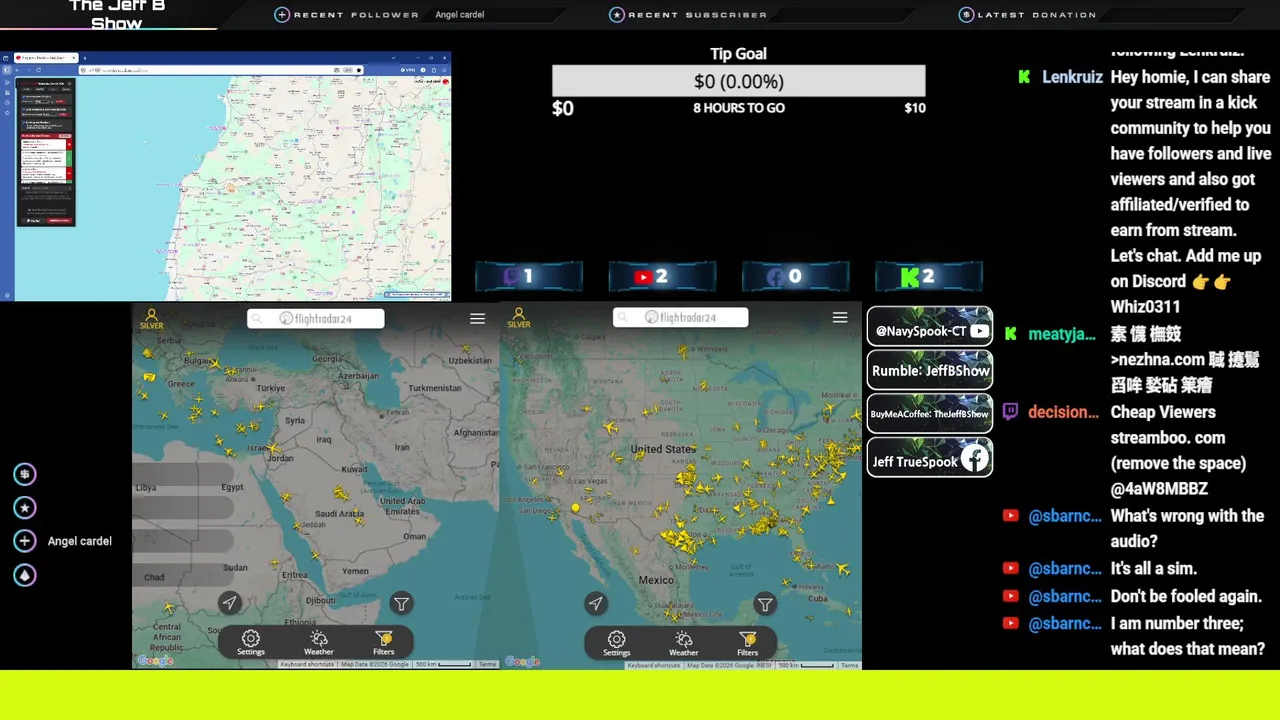Click the plus circle icon next to Angel cardel
The height and width of the screenshot is (720, 1280).
[x=25, y=541]
